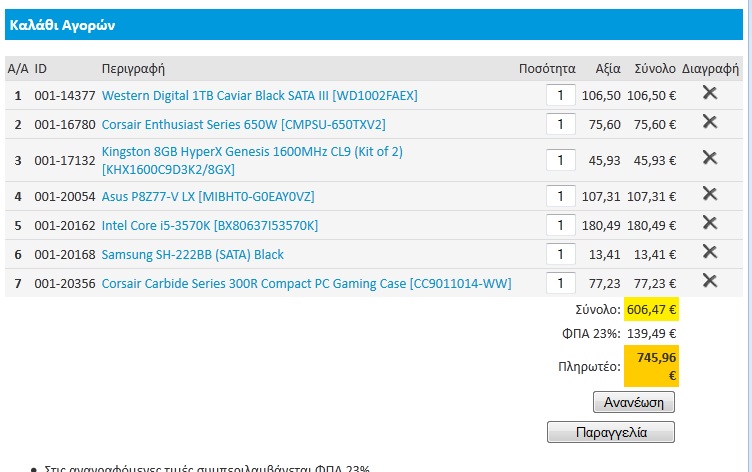Open Corsair Enthusiast Series 650W link
This screenshot has width=752, height=472.
coord(244,125)
